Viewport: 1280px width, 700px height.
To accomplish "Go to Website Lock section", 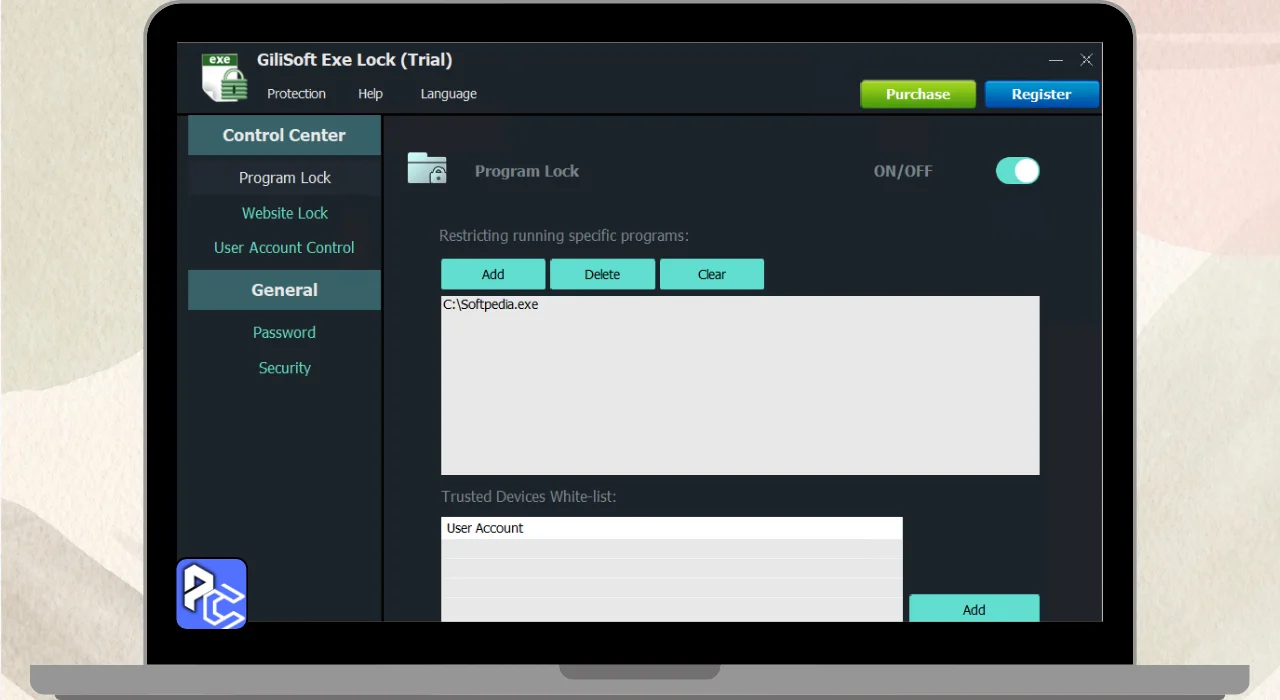I will [x=284, y=213].
